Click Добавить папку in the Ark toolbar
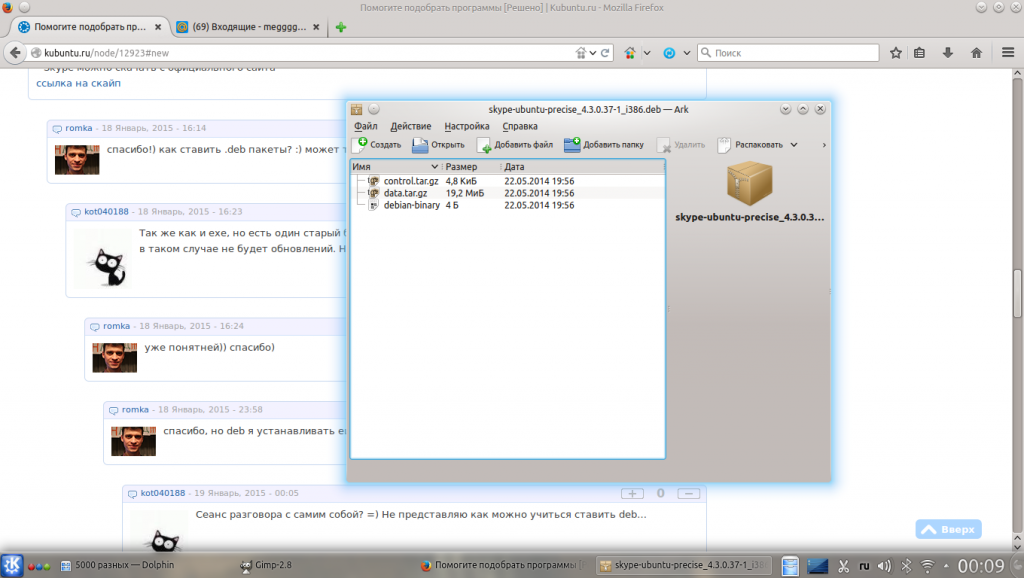The width and height of the screenshot is (1024, 578). point(603,145)
